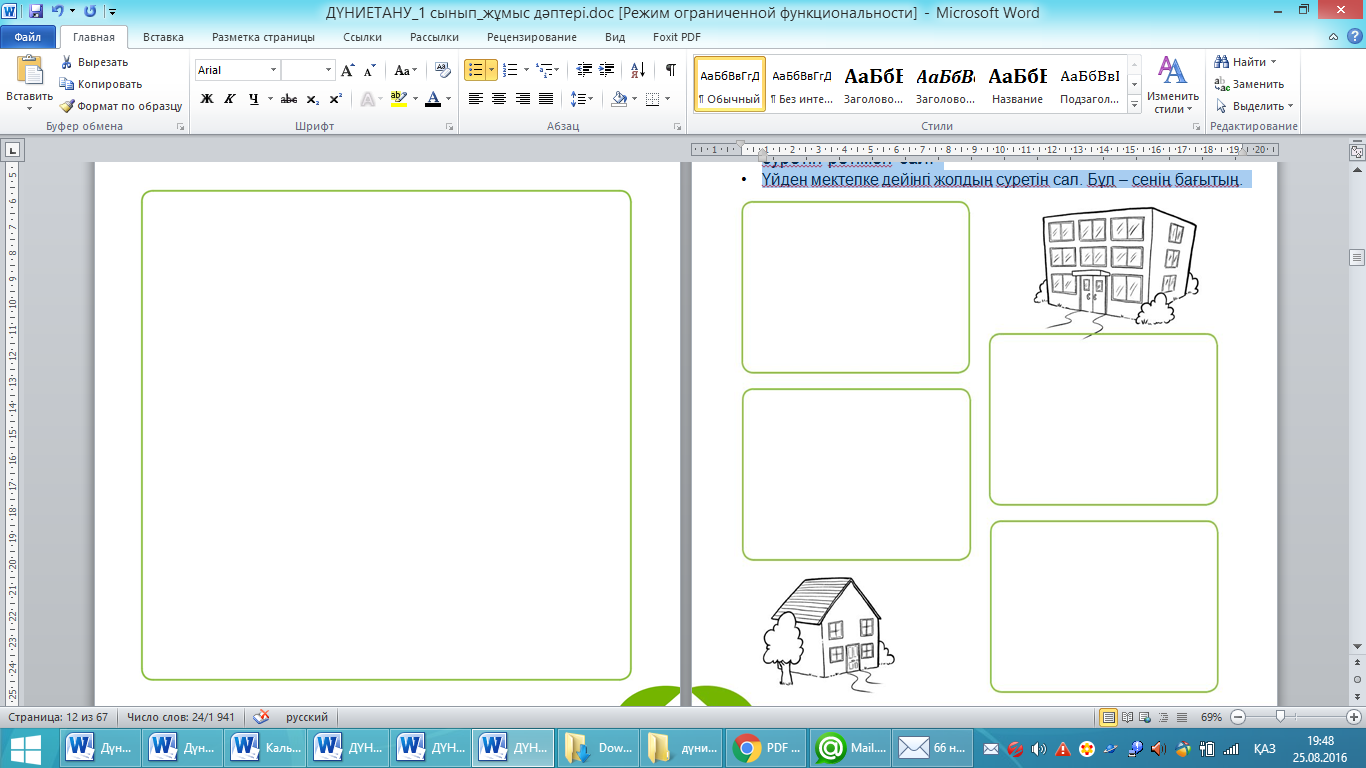Expand the styles gallery more arrow
The height and width of the screenshot is (768, 1366).
pyautogui.click(x=1134, y=105)
